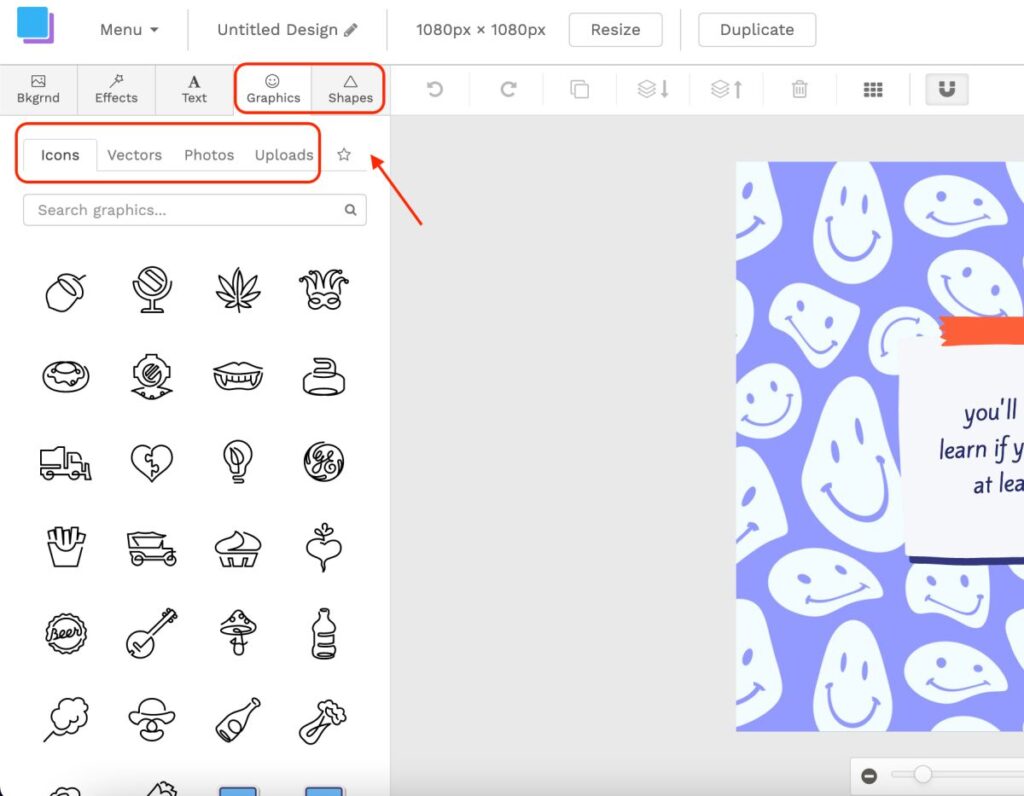
Task: Open the Menu dropdown
Action: click(x=127, y=29)
